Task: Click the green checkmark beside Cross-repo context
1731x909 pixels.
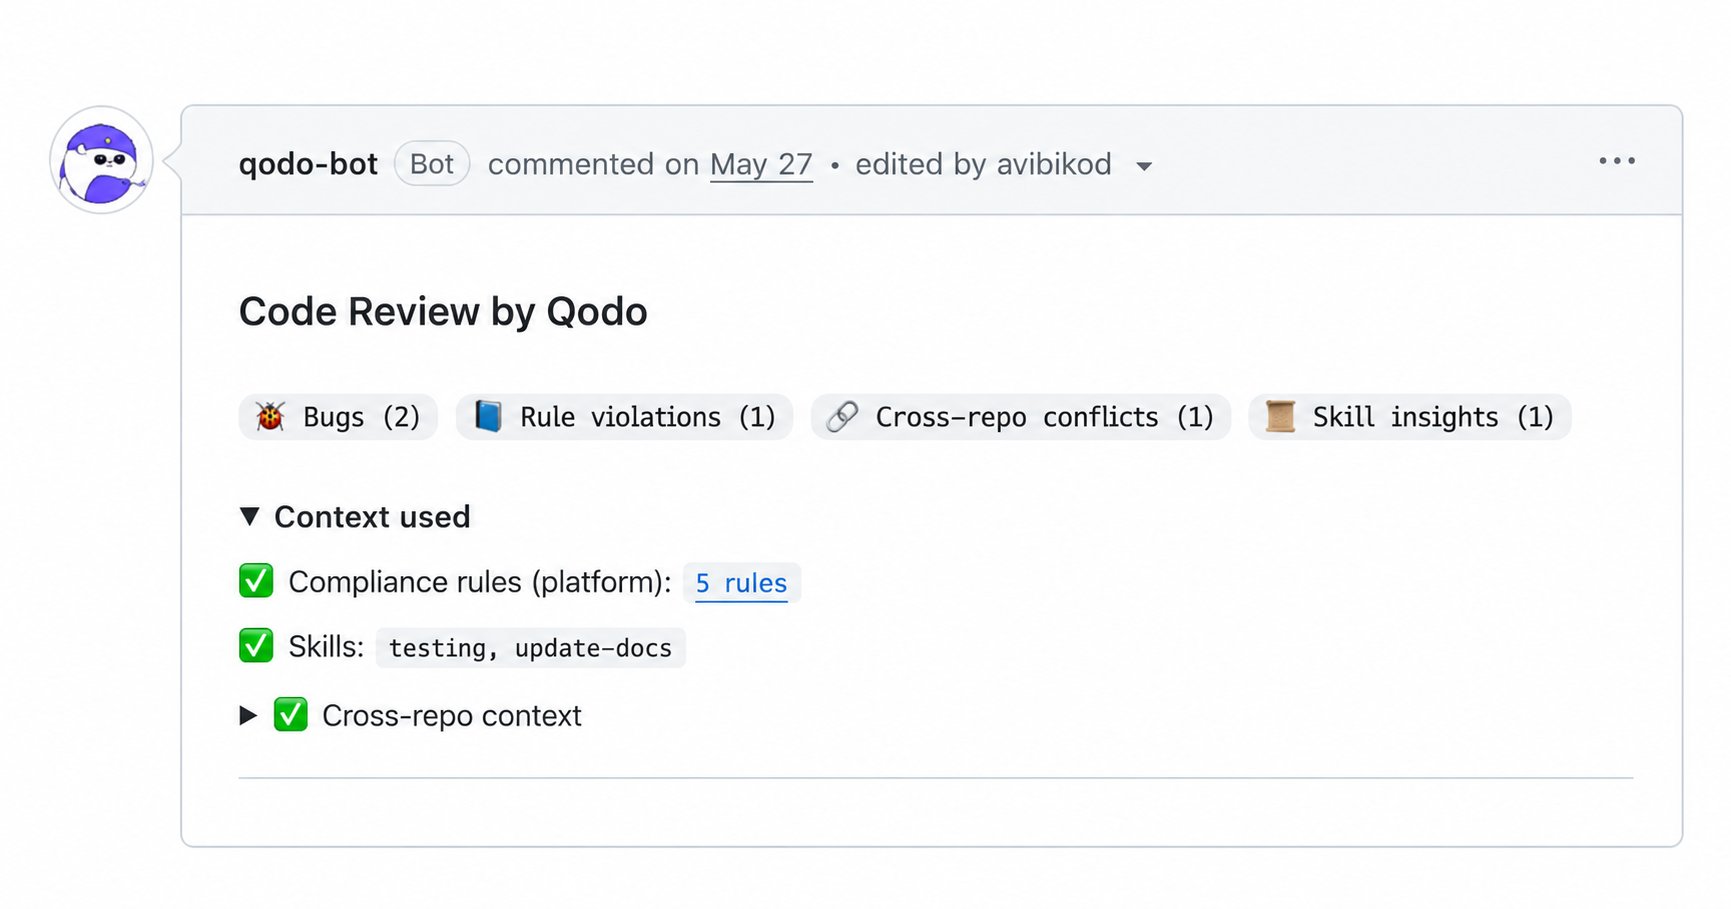Action: (291, 715)
